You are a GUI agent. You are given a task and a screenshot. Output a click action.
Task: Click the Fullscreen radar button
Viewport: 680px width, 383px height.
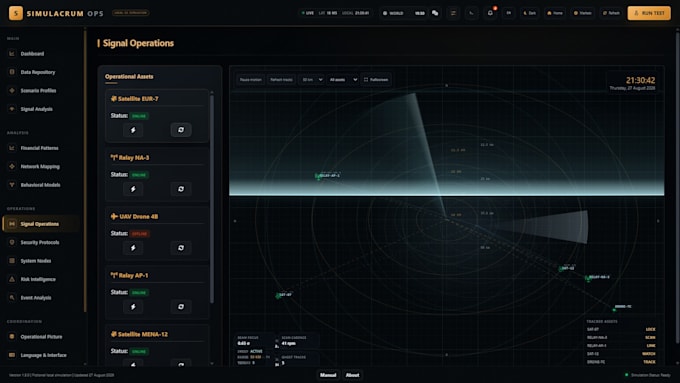tap(376, 80)
